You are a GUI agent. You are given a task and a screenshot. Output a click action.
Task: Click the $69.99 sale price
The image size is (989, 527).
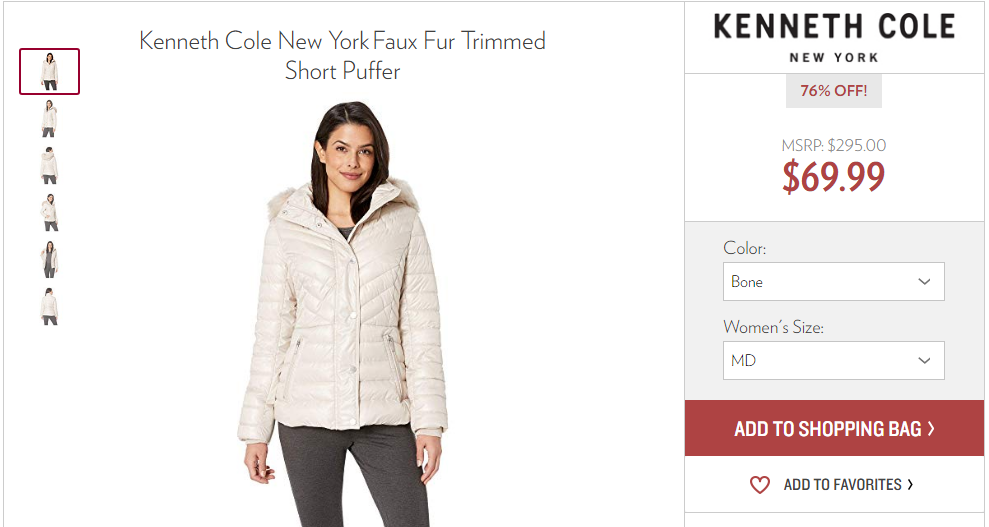(833, 177)
